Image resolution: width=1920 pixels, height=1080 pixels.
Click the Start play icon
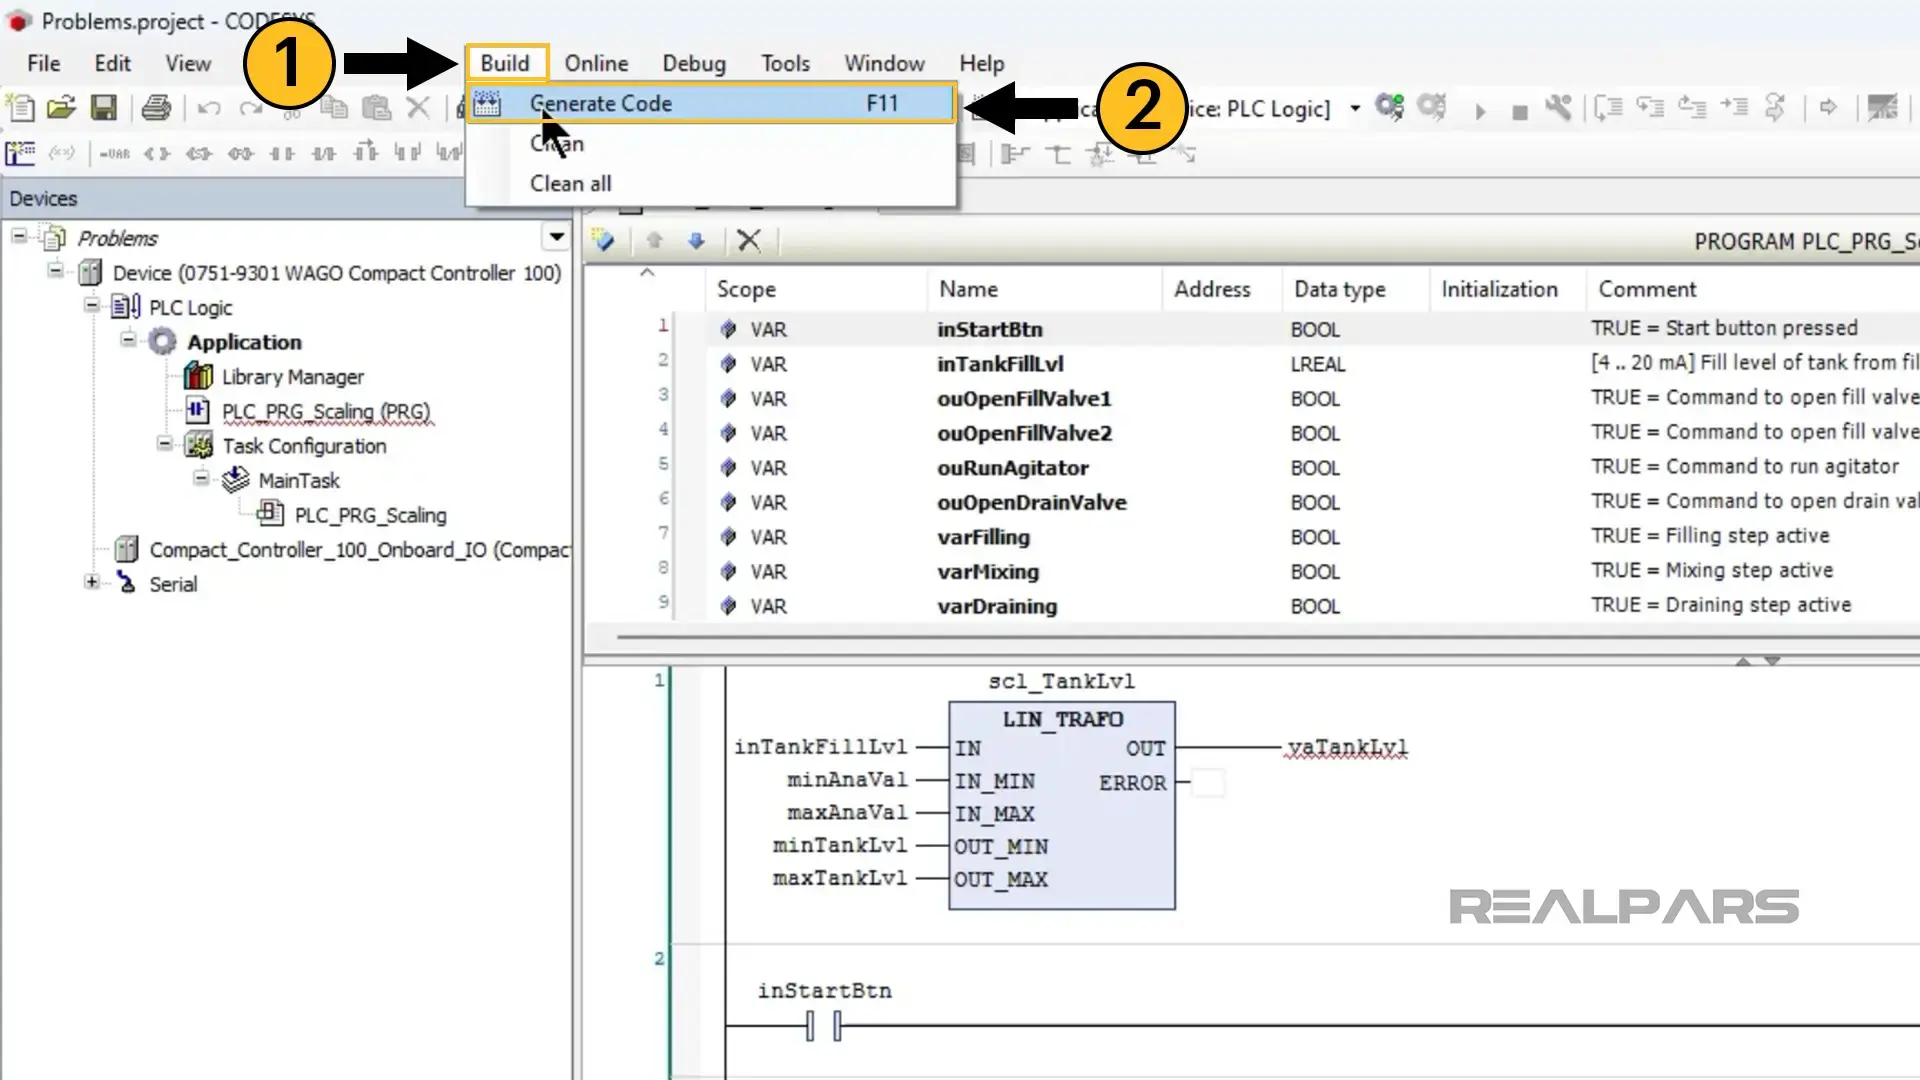pyautogui.click(x=1480, y=110)
